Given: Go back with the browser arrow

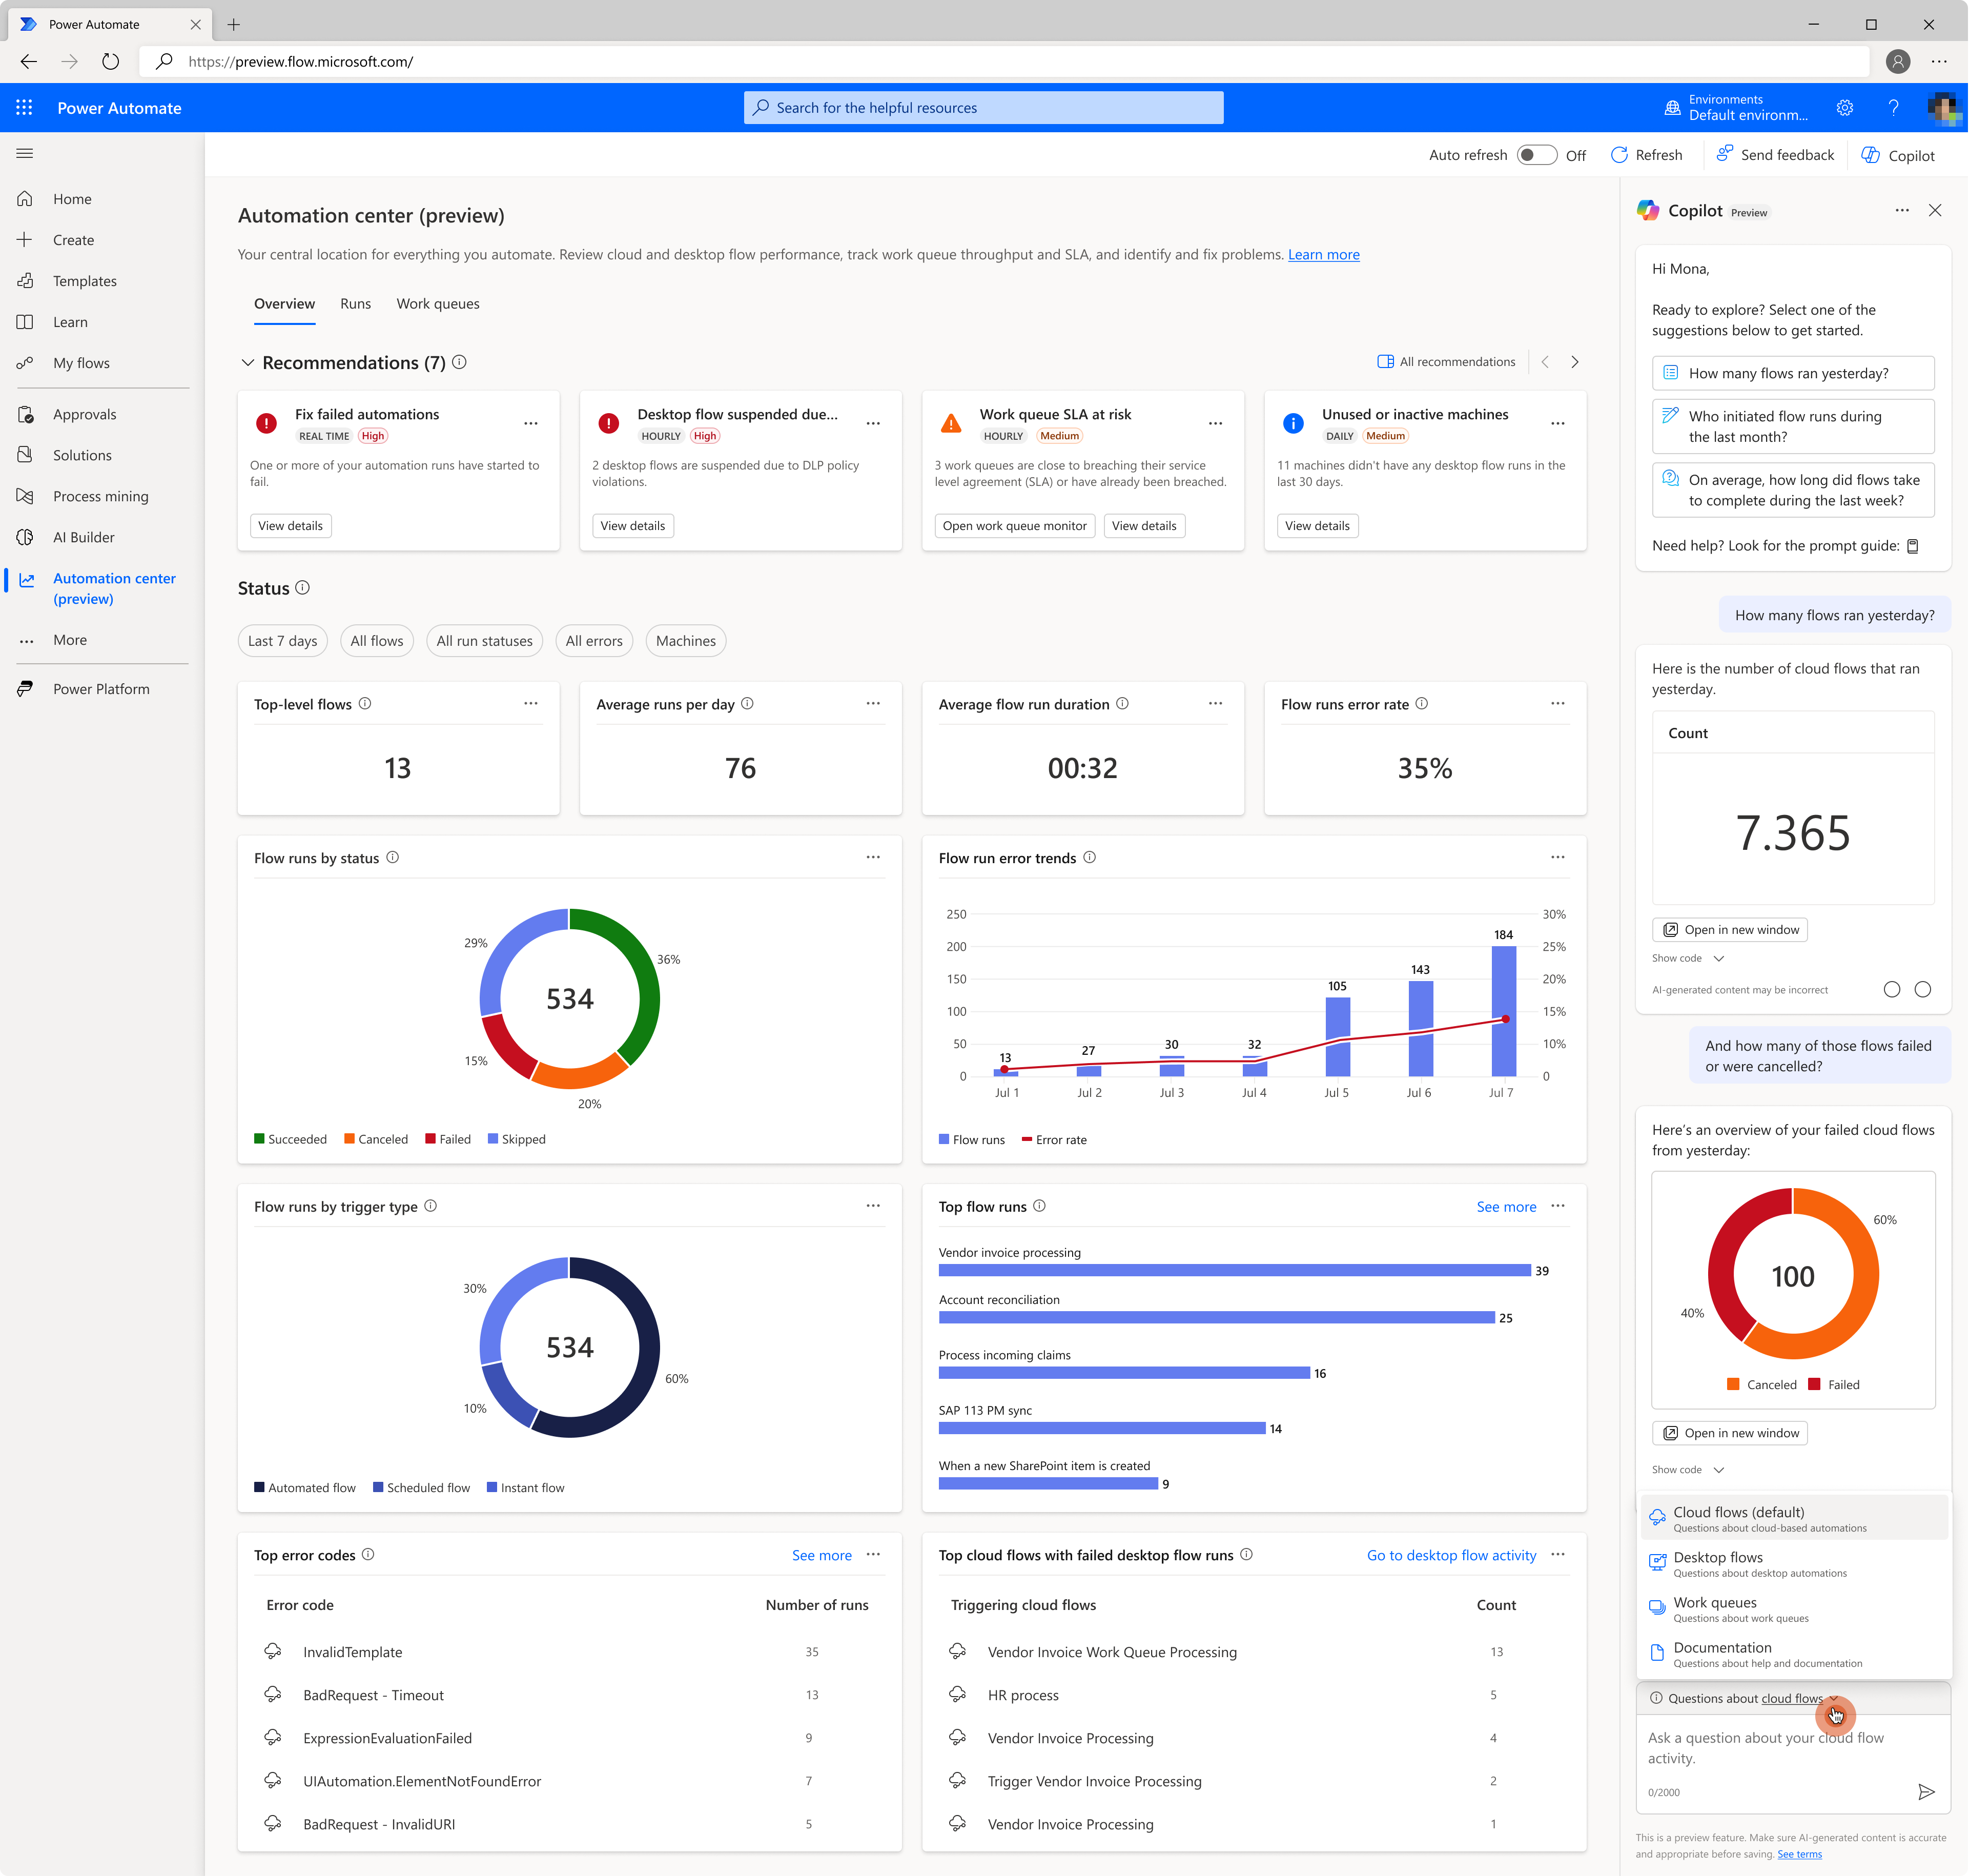Looking at the screenshot, I should (28, 62).
